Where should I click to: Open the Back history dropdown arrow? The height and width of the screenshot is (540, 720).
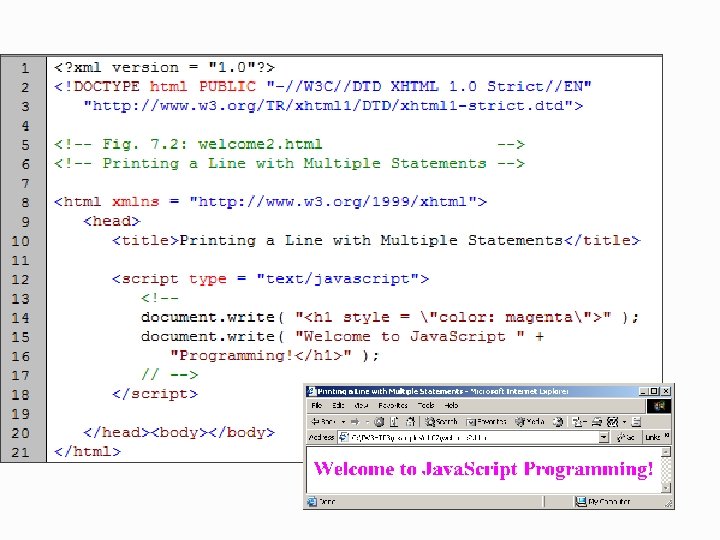point(343,422)
